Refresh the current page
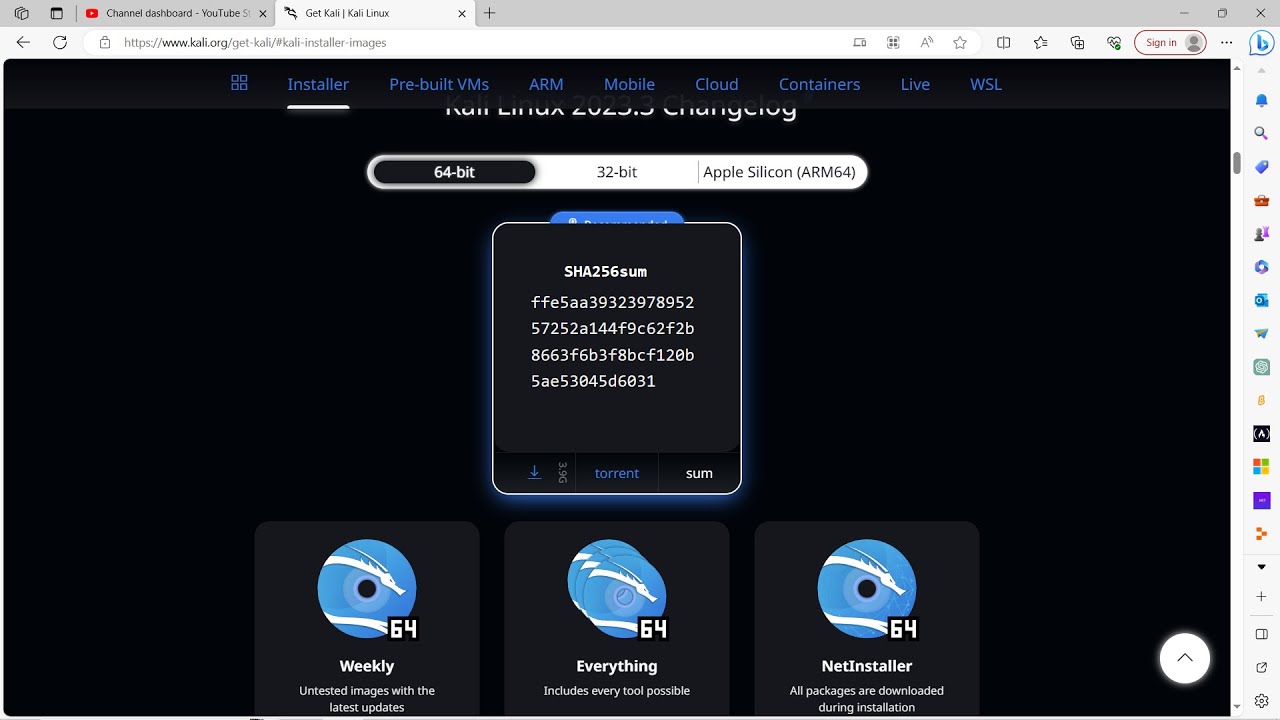This screenshot has height=720, width=1280. [x=60, y=43]
